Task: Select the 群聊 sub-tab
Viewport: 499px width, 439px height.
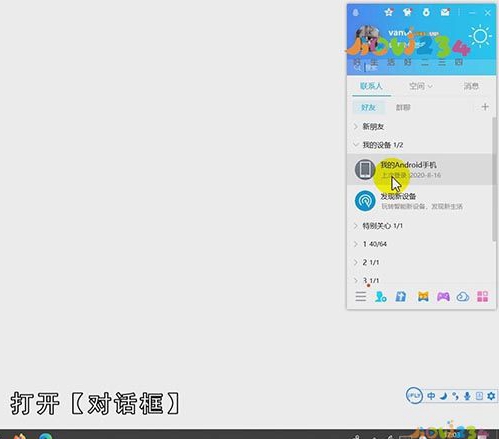Action: click(403, 107)
